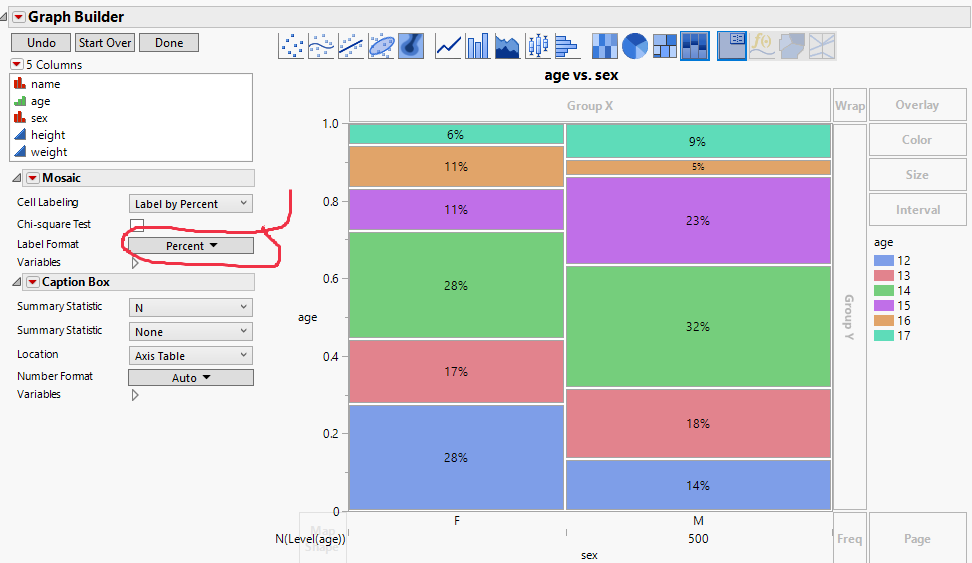Select the Line chart element icon
972x563 pixels.
[x=448, y=46]
